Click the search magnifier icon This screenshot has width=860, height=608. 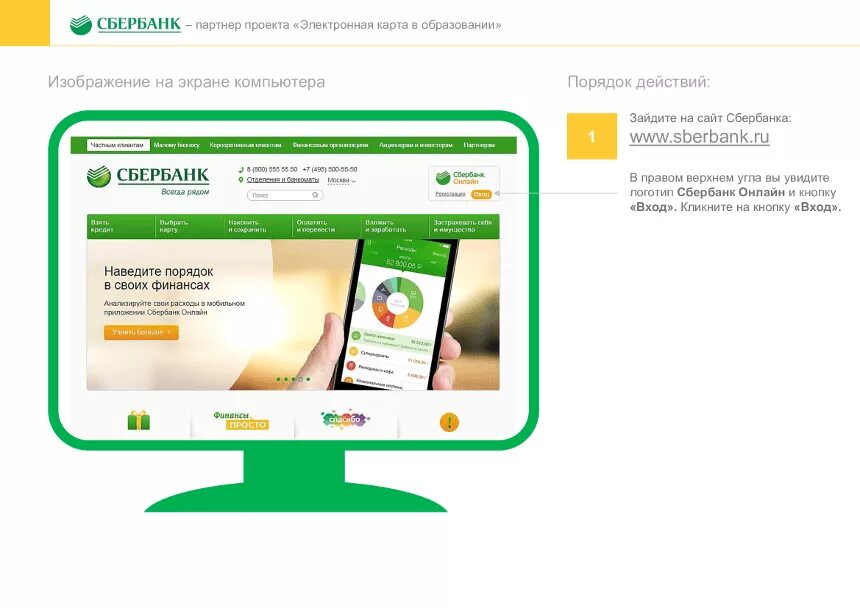(x=315, y=195)
